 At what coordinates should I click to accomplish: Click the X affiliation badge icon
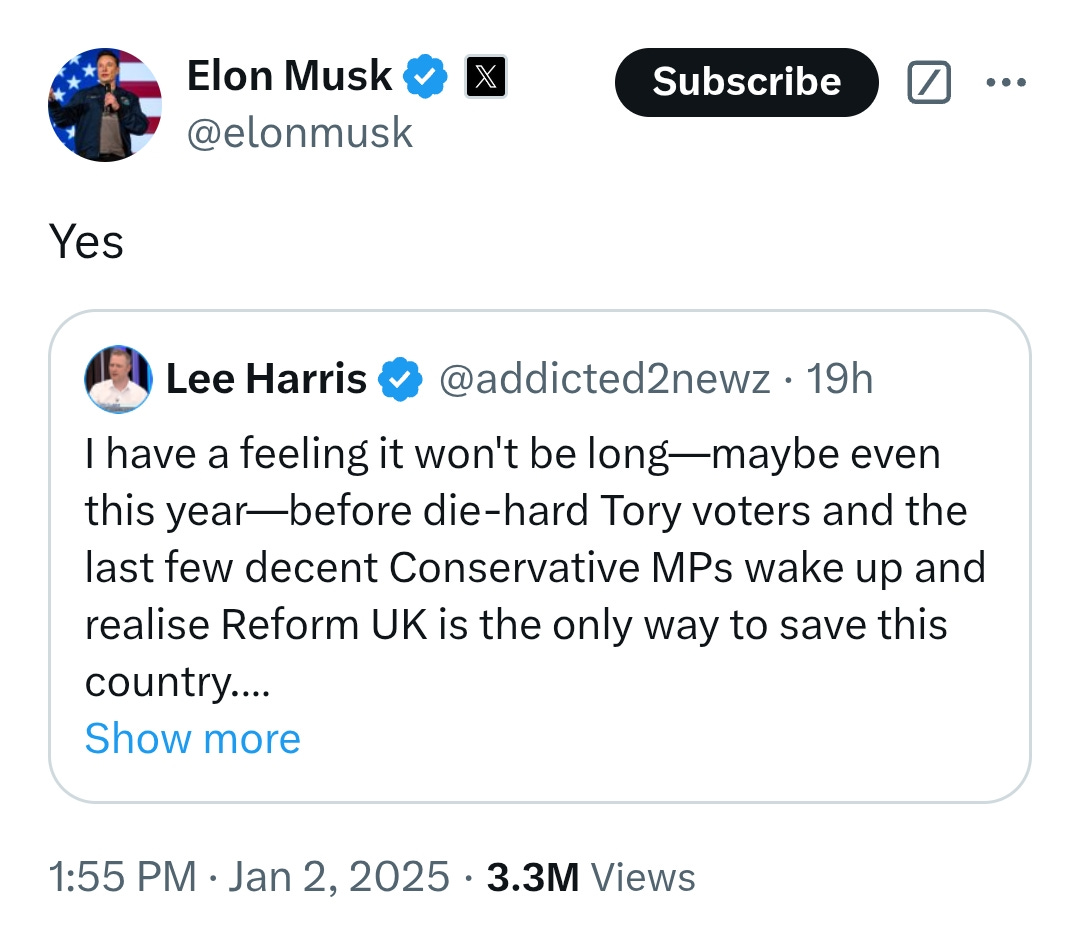click(x=486, y=78)
